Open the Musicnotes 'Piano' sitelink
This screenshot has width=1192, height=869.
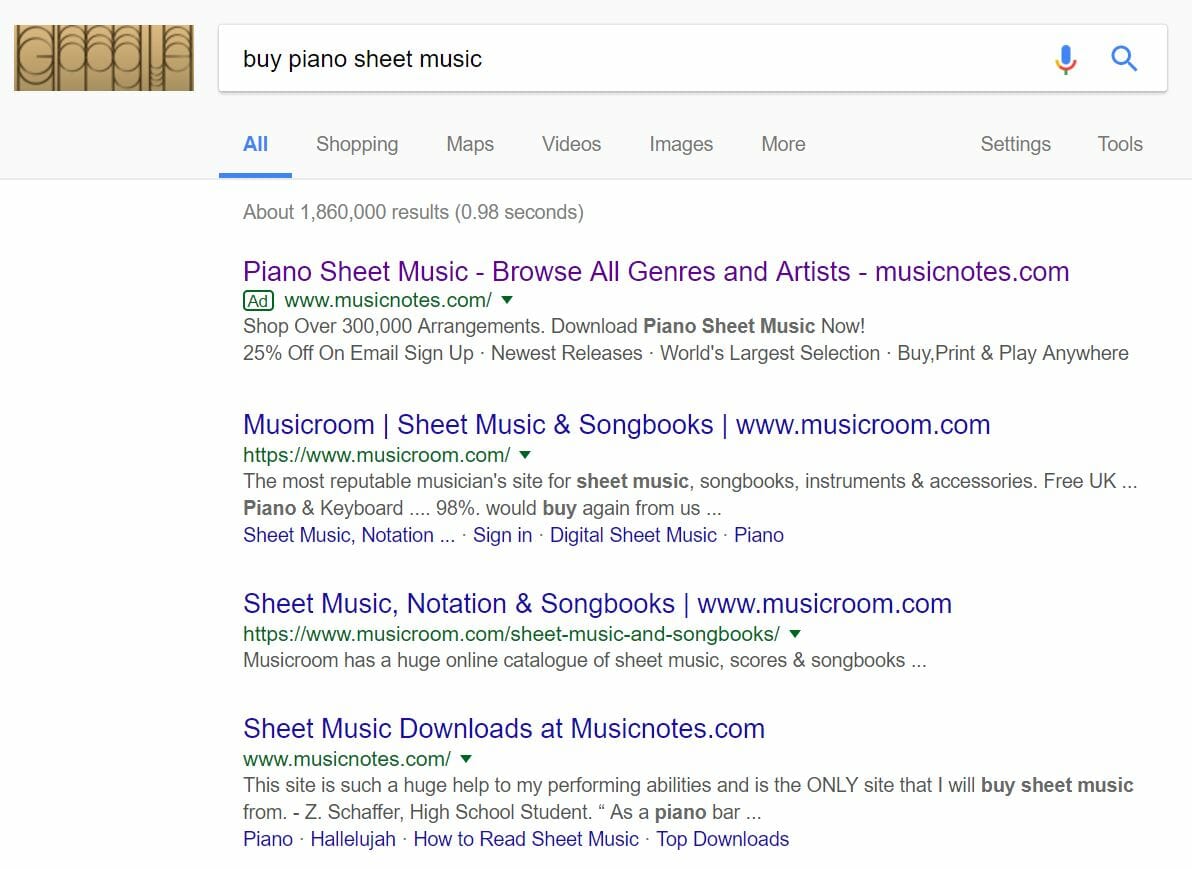(268, 839)
